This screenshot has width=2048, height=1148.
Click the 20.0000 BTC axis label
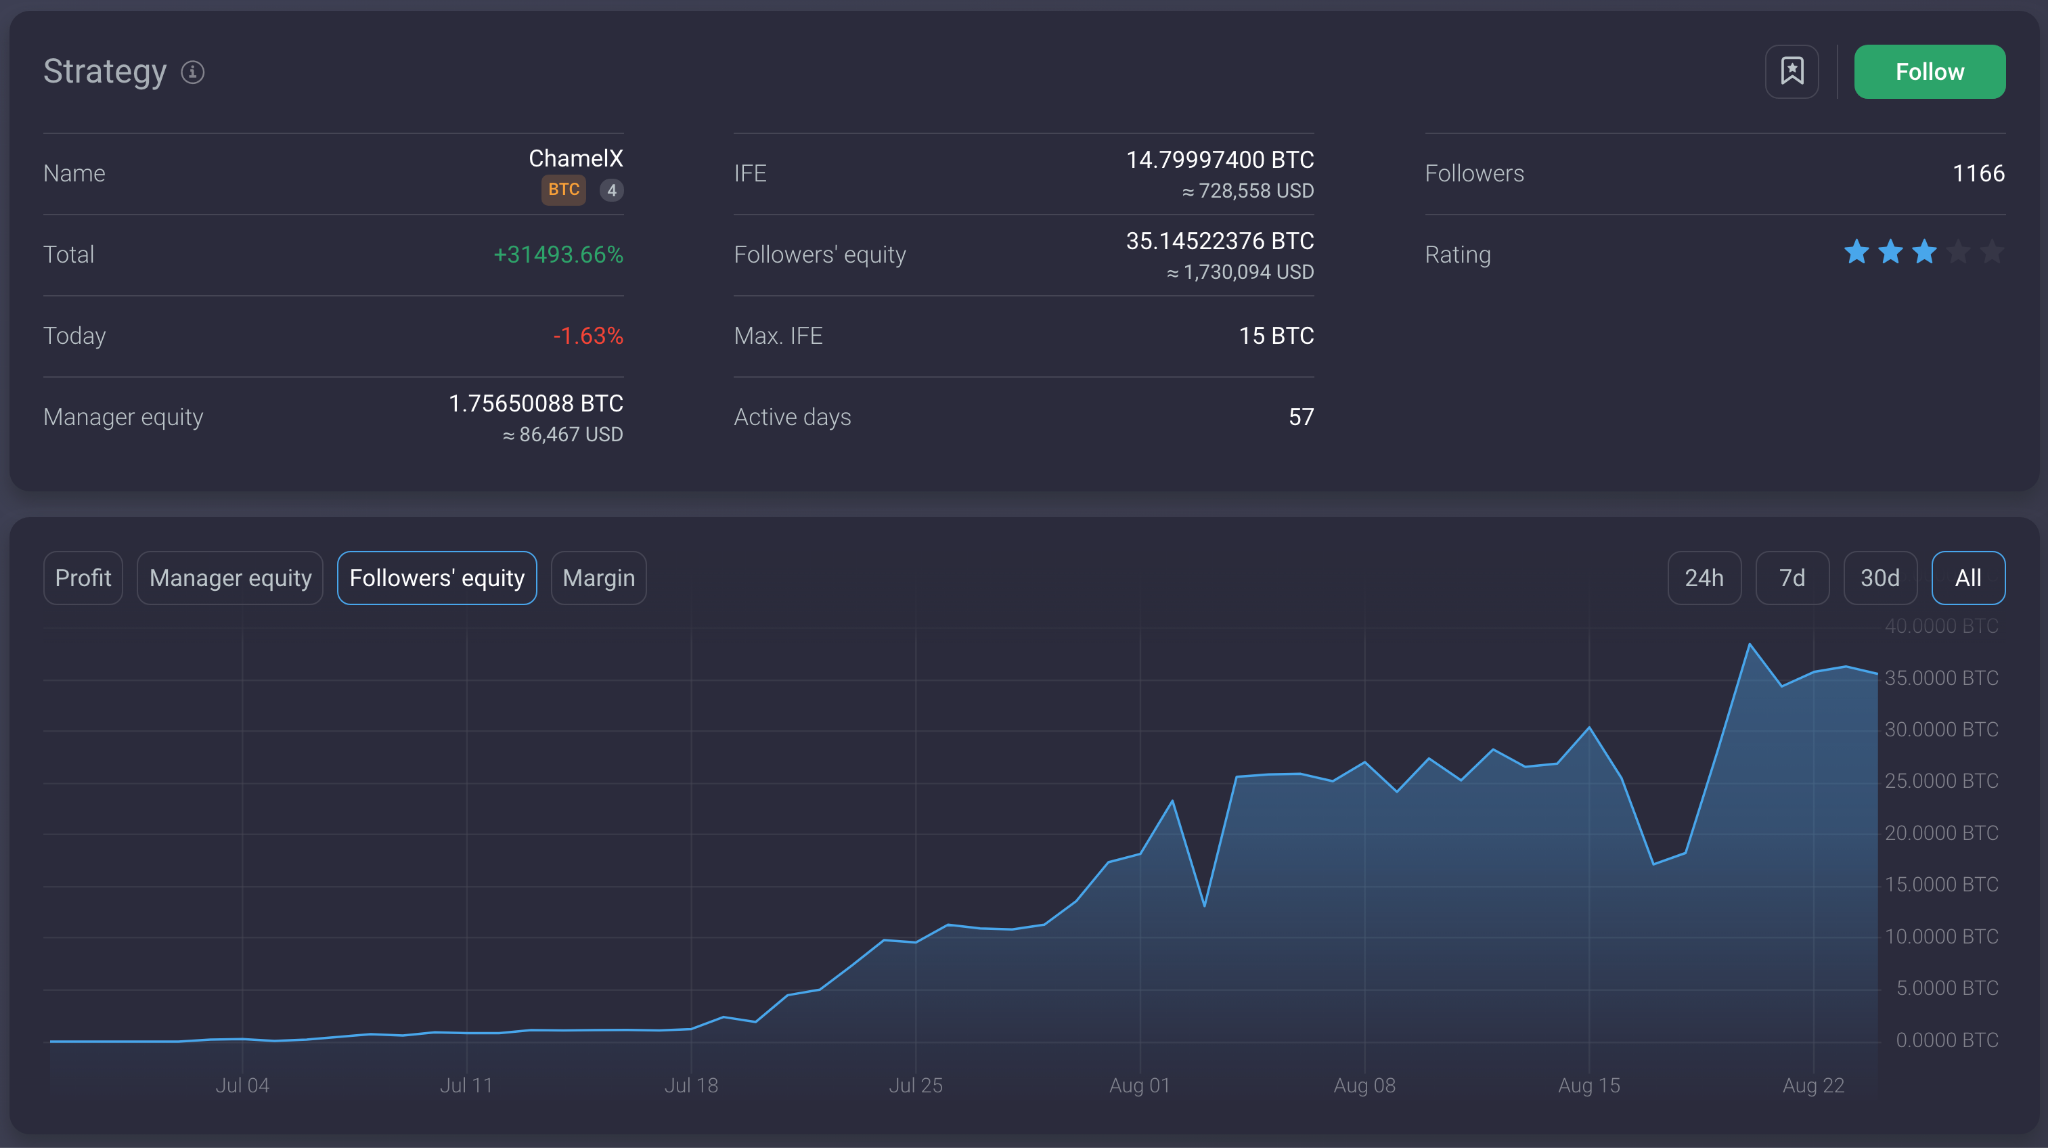click(x=1941, y=833)
